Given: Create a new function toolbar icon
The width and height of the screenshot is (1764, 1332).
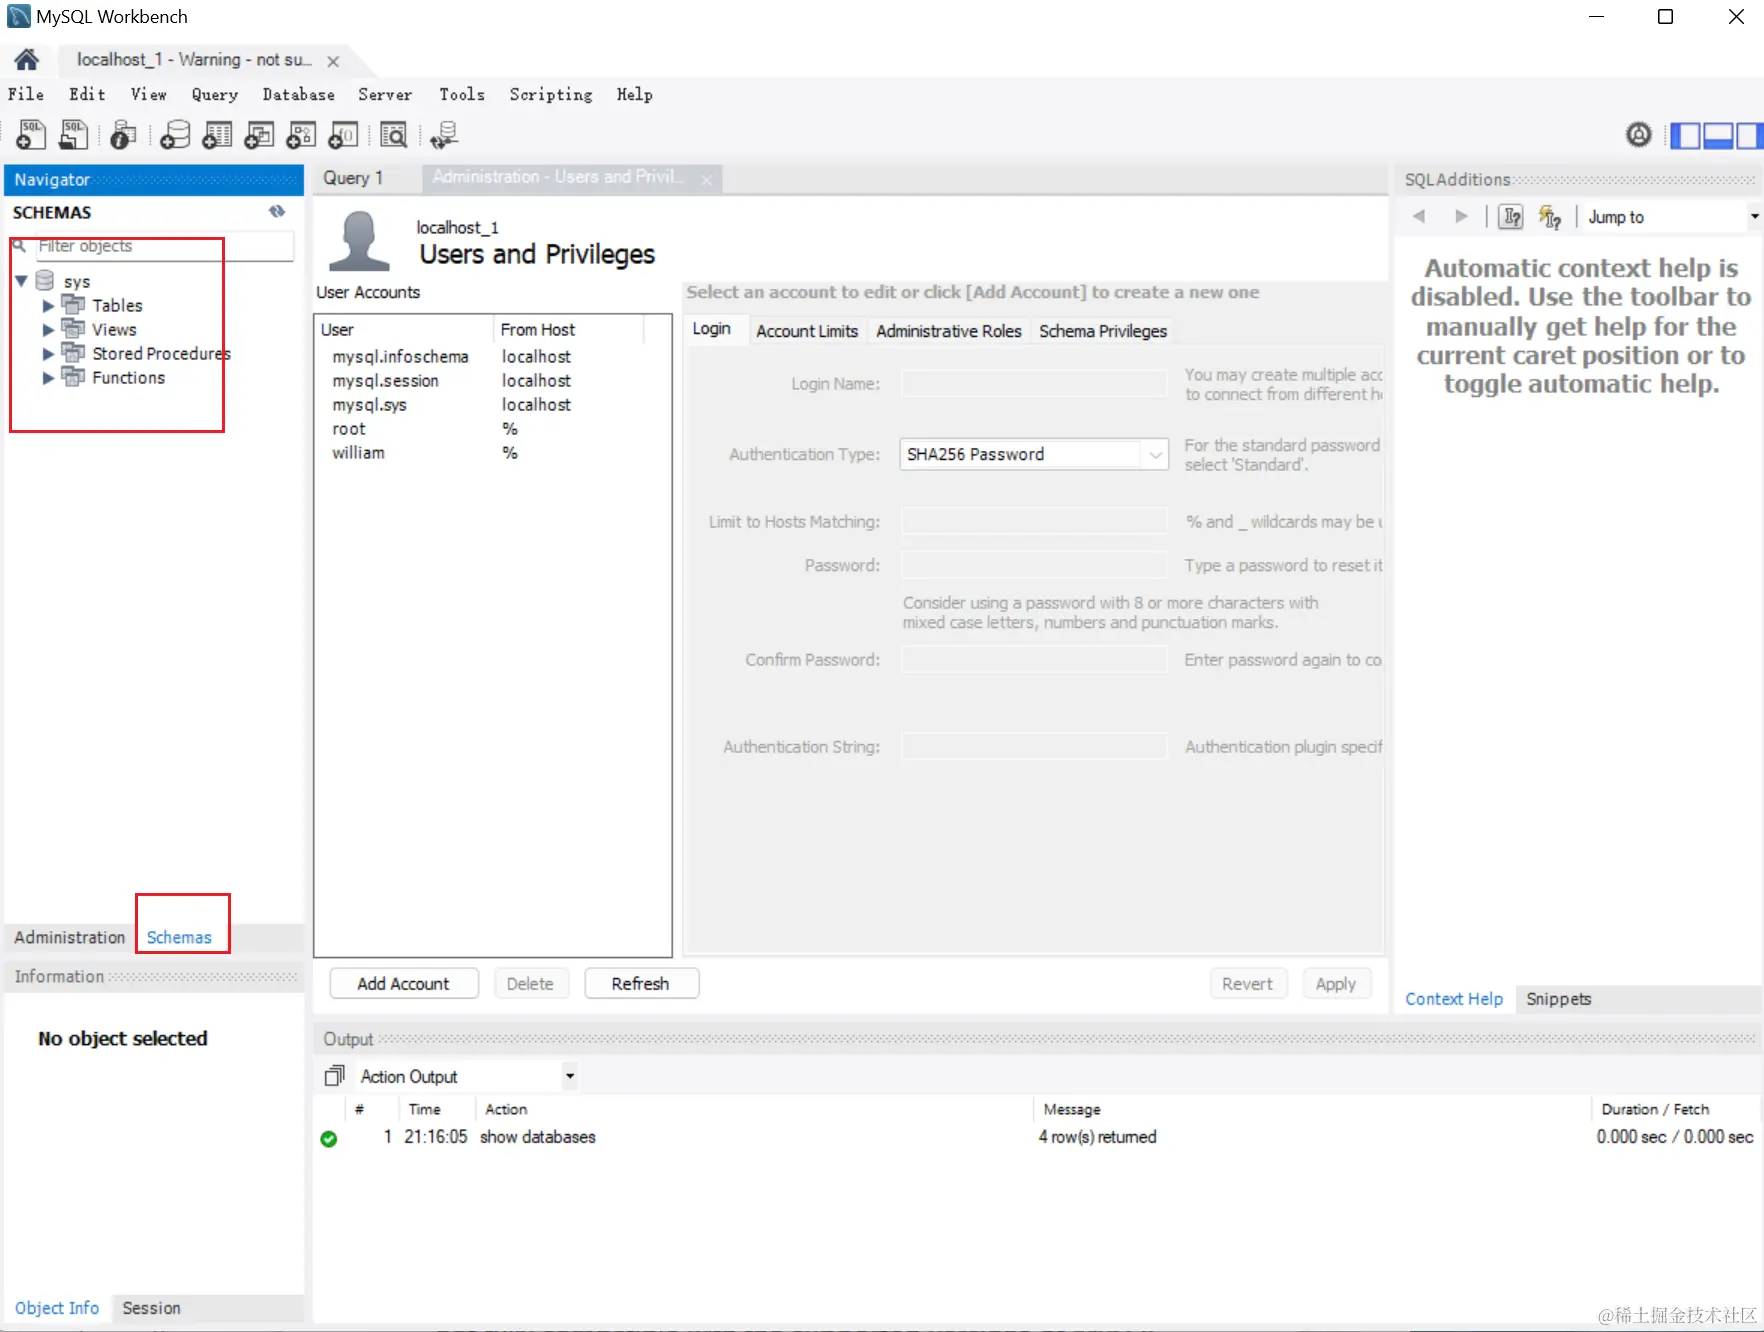Looking at the screenshot, I should tap(343, 134).
